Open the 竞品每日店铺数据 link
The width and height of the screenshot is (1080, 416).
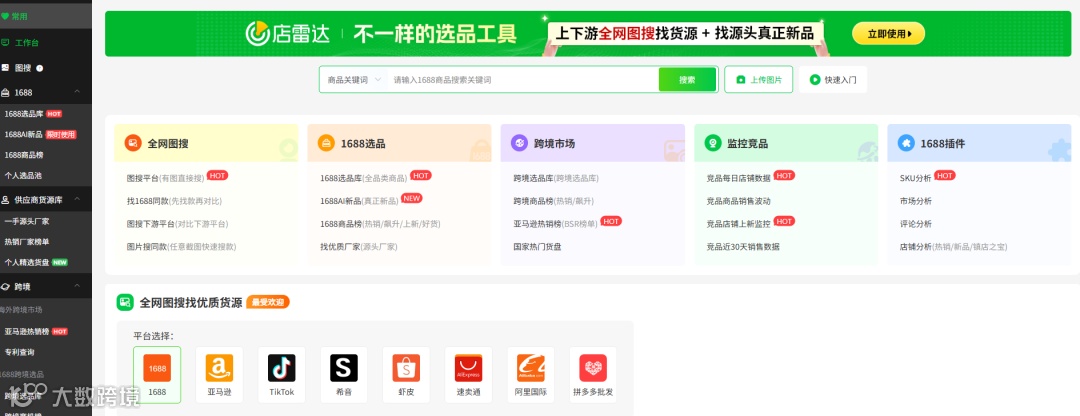pos(738,178)
